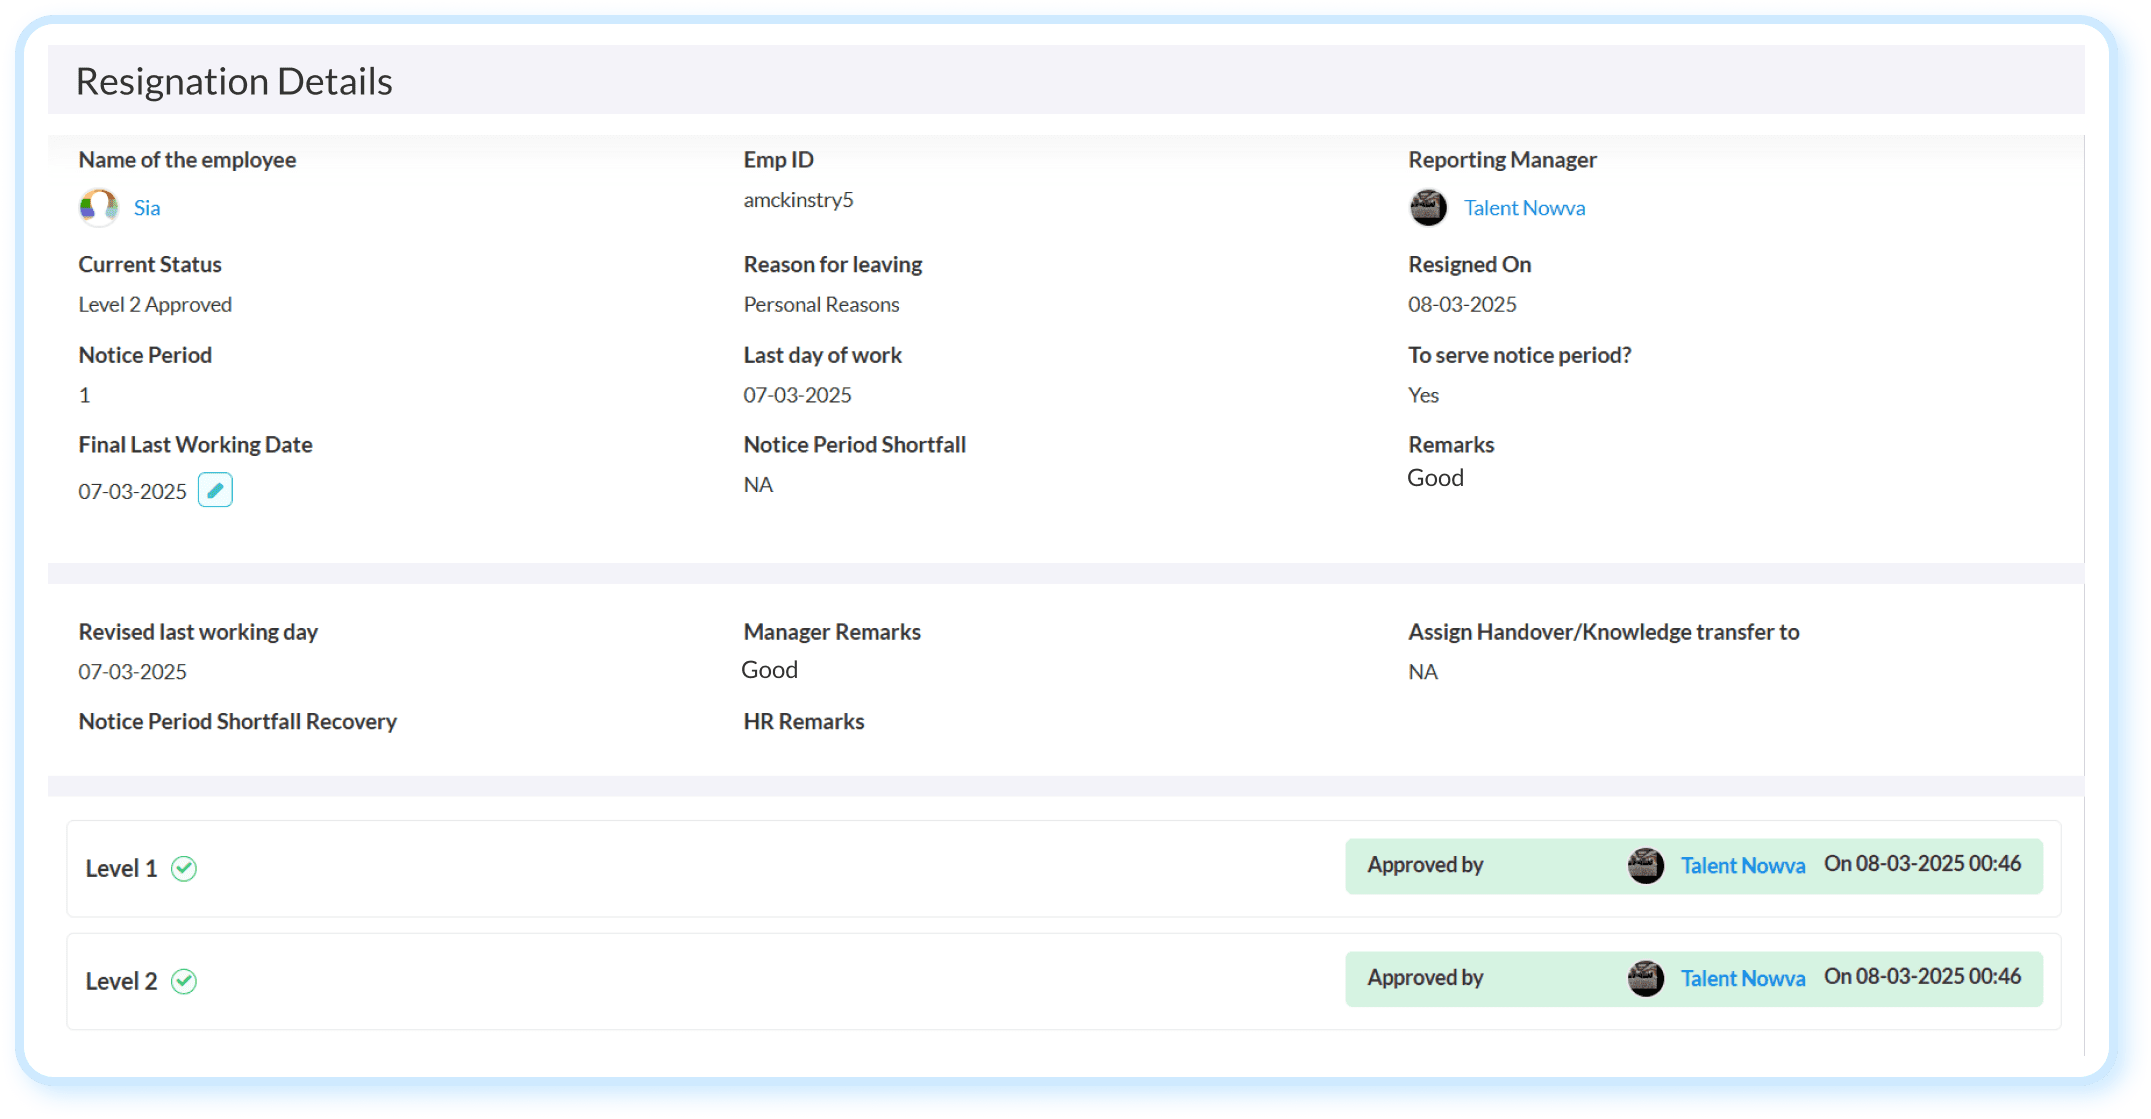
Task: Click the Level 1 approved checkmark icon
Action: pos(184,868)
